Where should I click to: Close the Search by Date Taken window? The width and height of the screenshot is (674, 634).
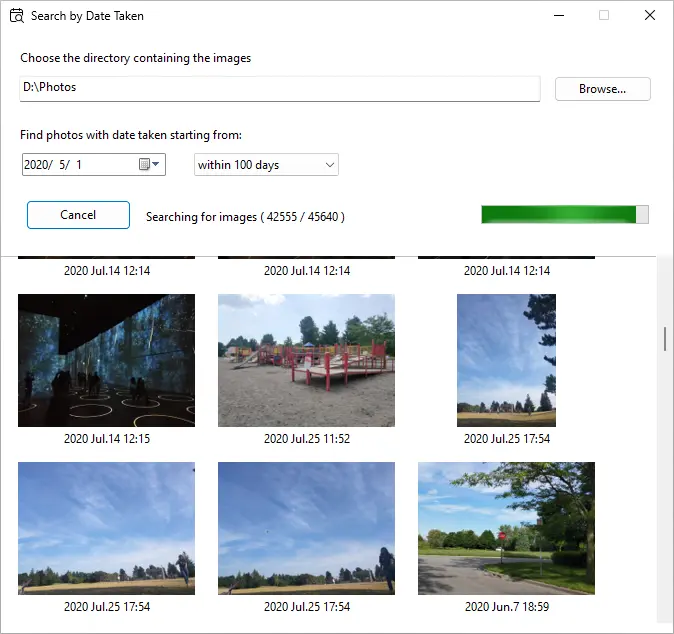(650, 15)
